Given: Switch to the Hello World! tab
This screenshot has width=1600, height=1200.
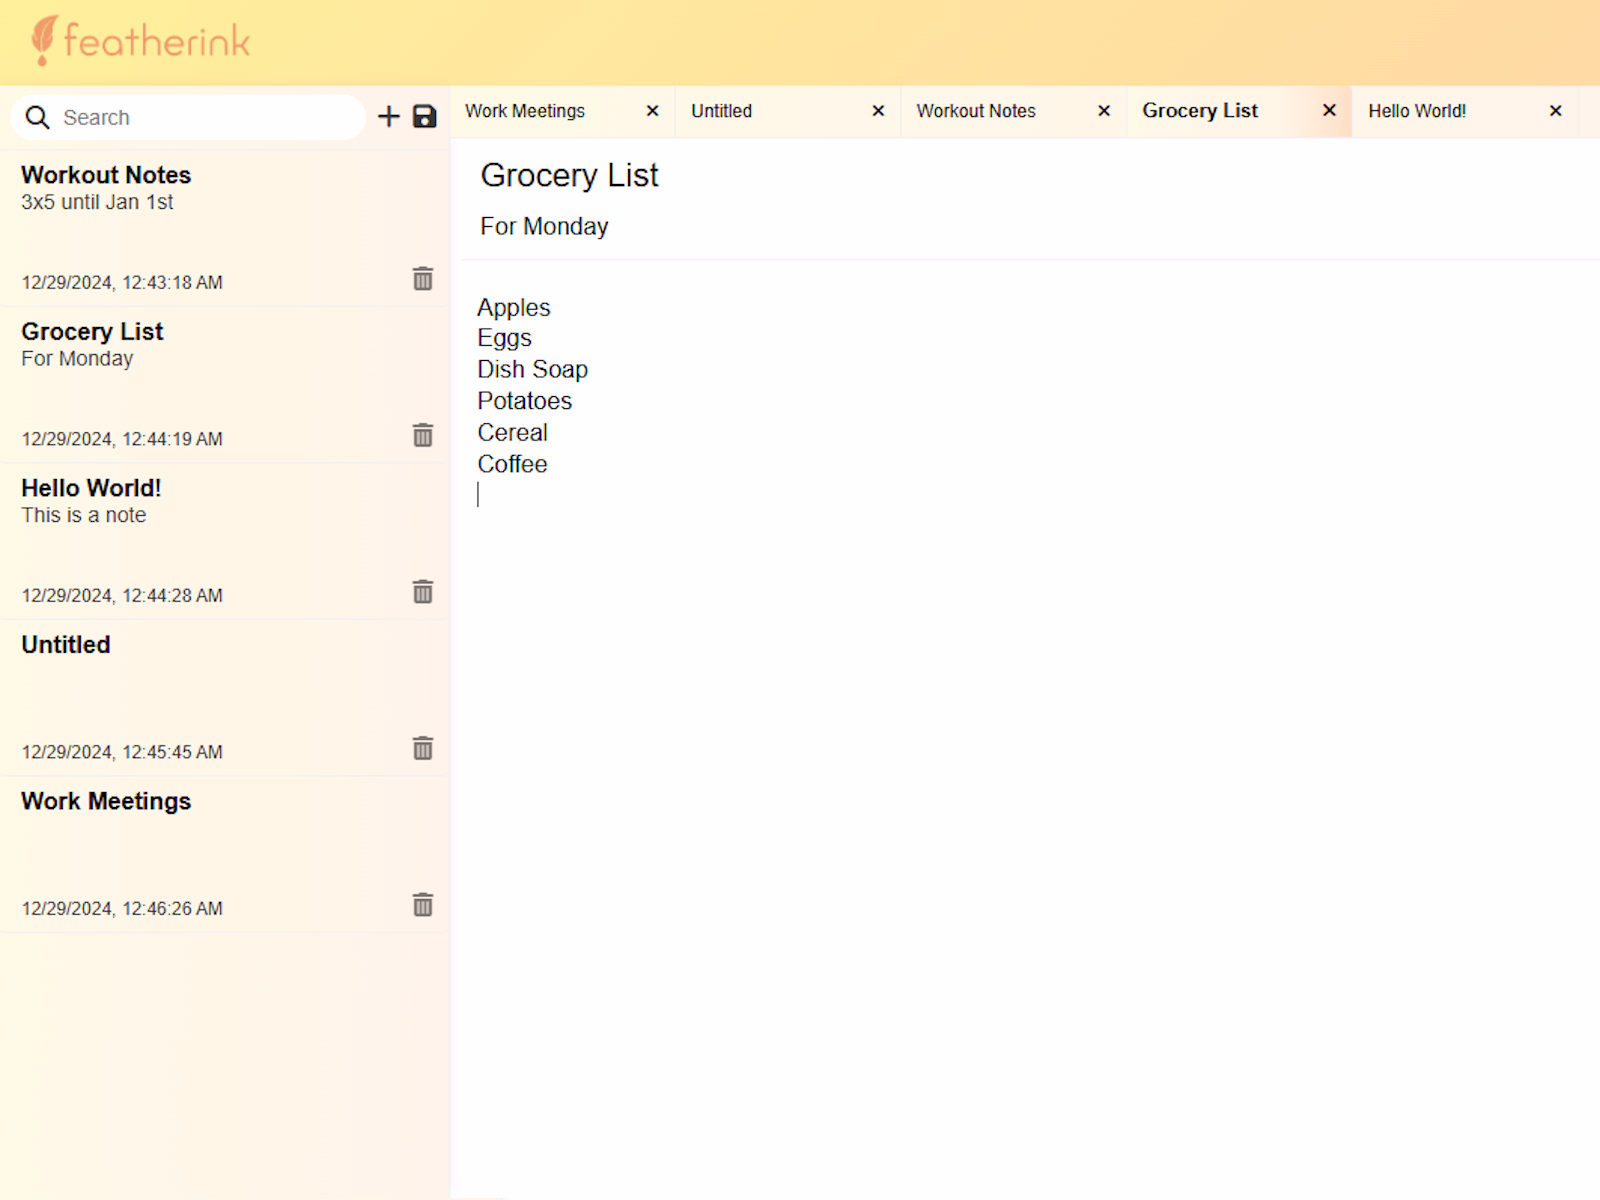Looking at the screenshot, I should click(x=1417, y=111).
